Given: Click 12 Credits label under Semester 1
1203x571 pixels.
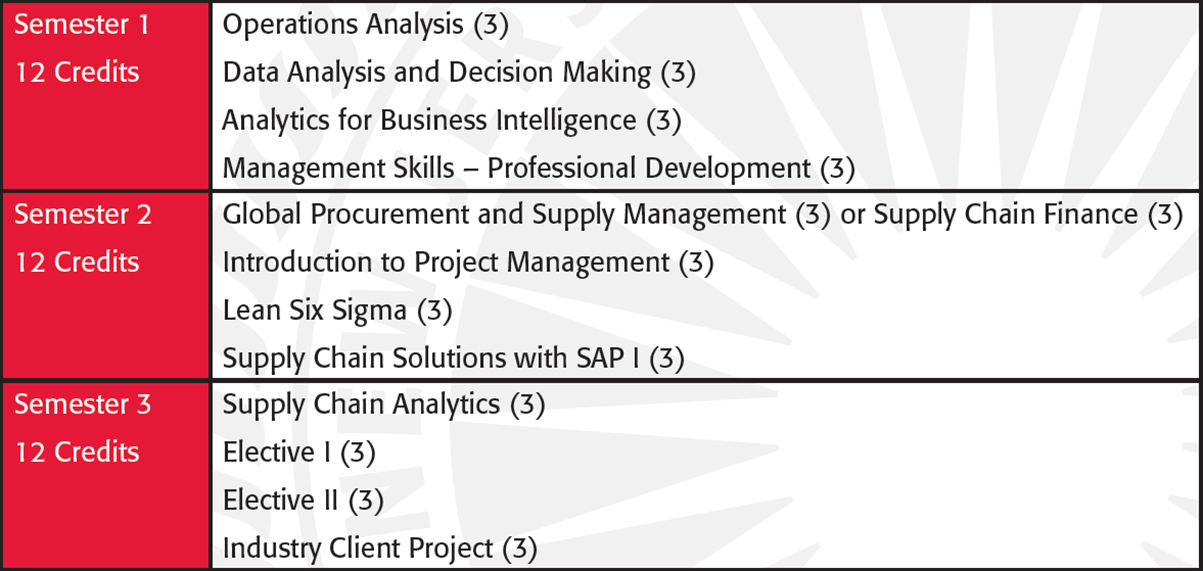Looking at the screenshot, I should [x=77, y=73].
